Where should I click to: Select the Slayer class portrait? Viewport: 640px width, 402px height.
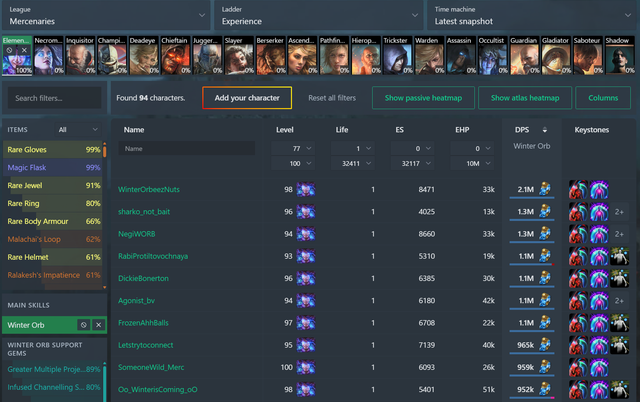point(239,56)
